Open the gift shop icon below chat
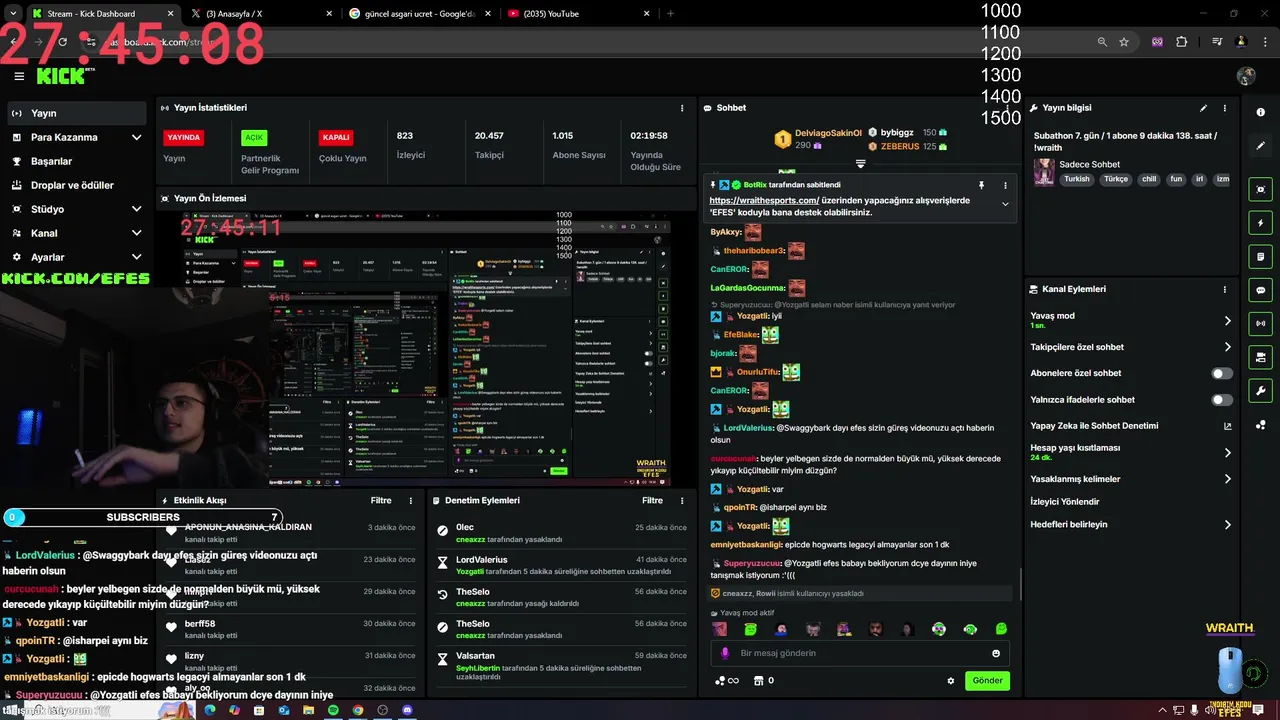Image resolution: width=1280 pixels, height=720 pixels. pyautogui.click(x=759, y=681)
